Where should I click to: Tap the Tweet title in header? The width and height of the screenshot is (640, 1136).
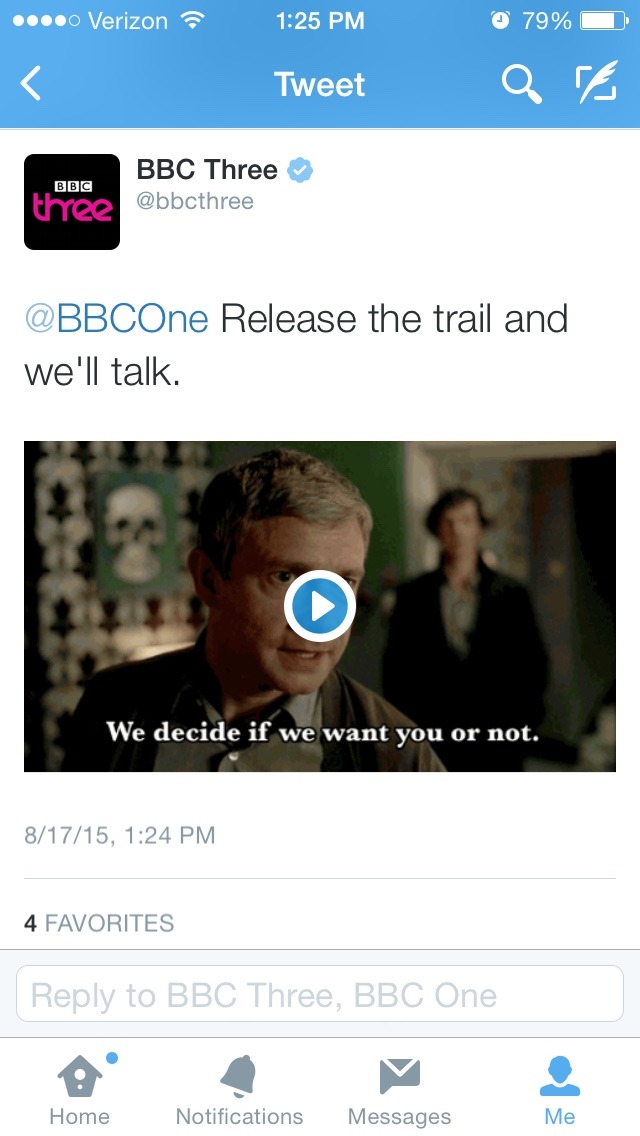pos(320,85)
